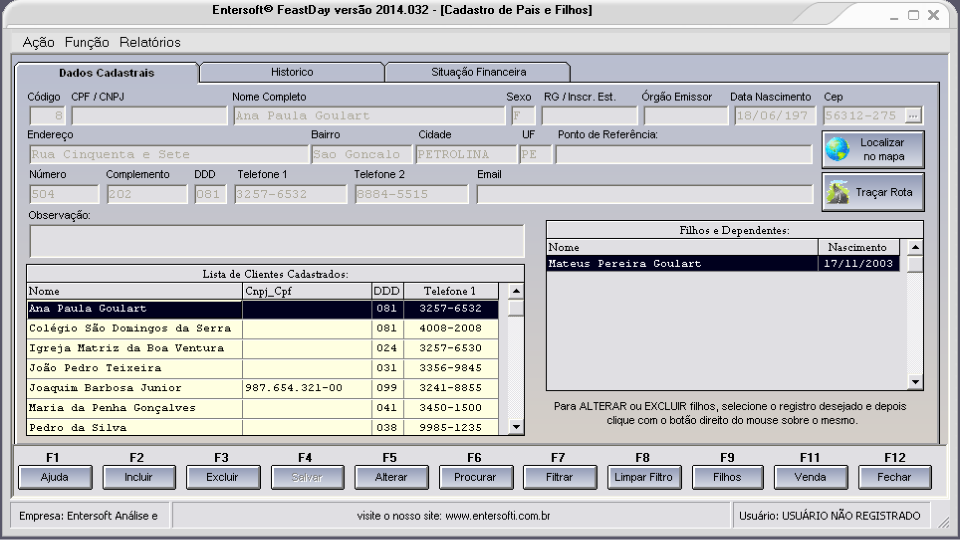Click the Venda button
Viewport: 960px width, 540px height.
pyautogui.click(x=811, y=478)
